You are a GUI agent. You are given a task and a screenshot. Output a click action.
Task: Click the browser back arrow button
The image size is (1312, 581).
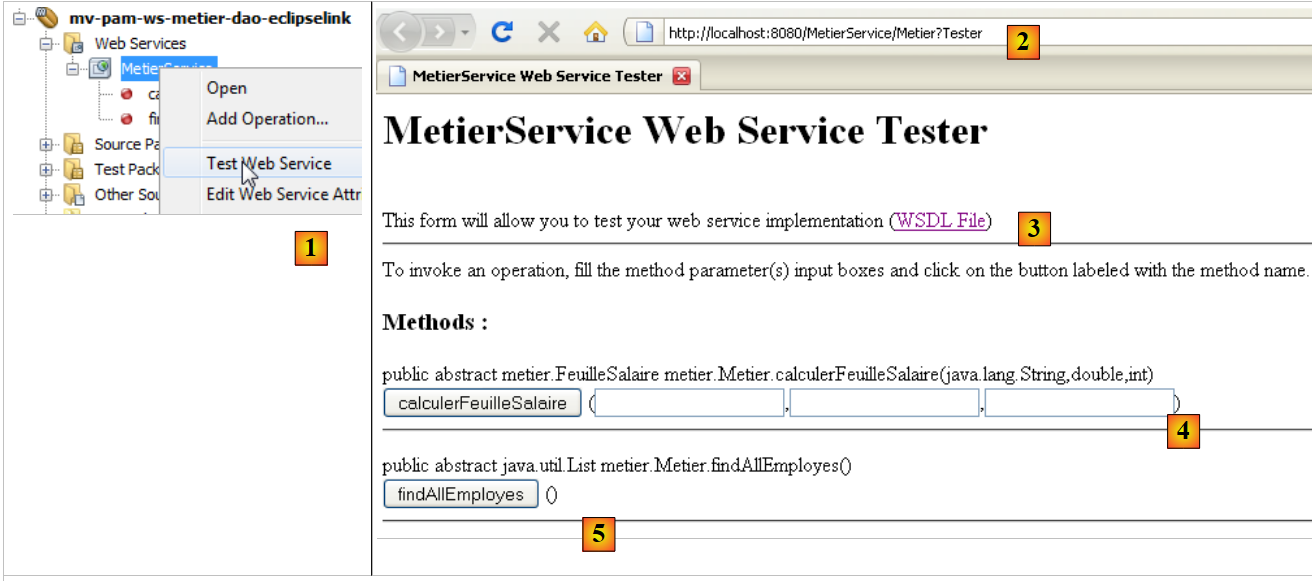point(403,33)
